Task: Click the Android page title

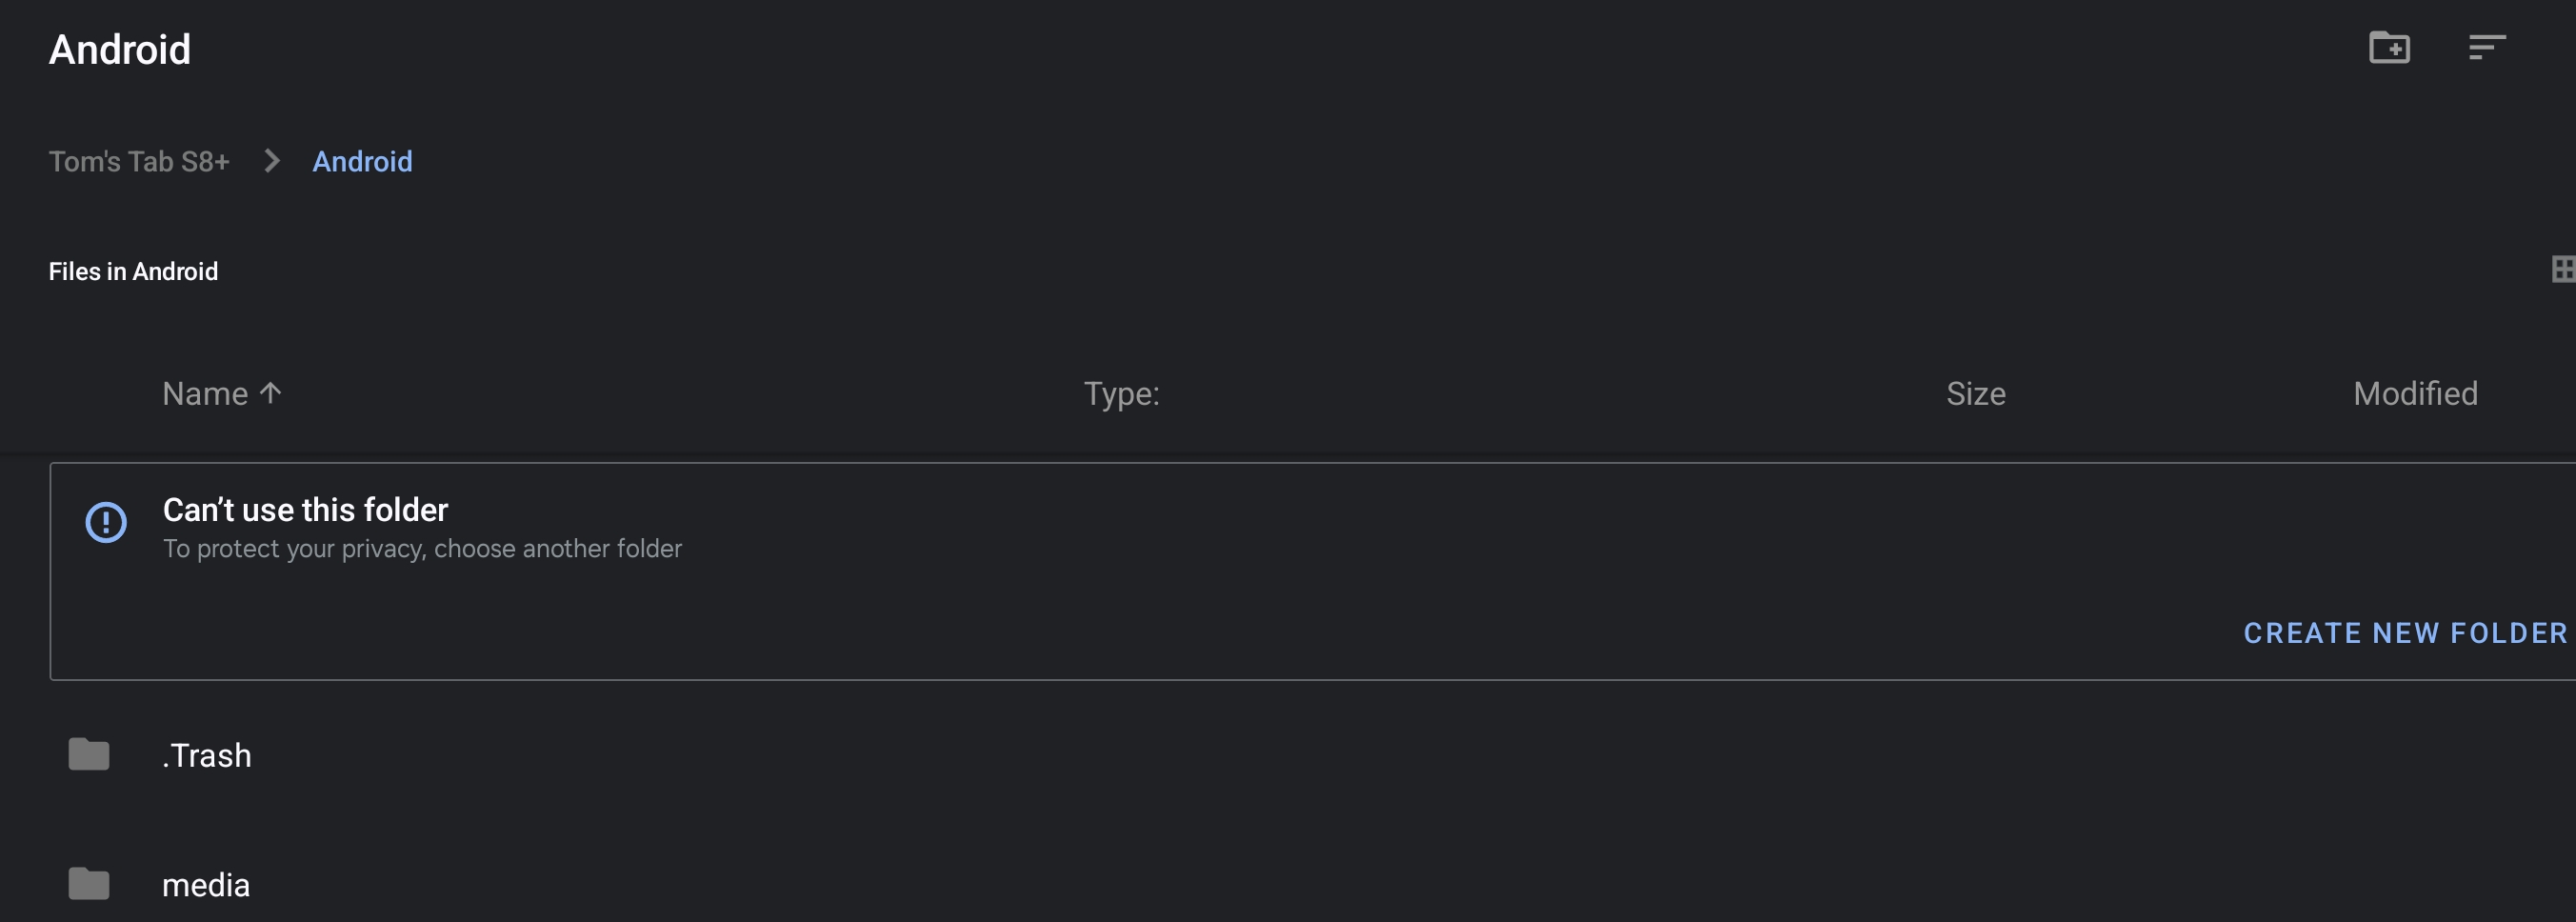Action: 120,50
